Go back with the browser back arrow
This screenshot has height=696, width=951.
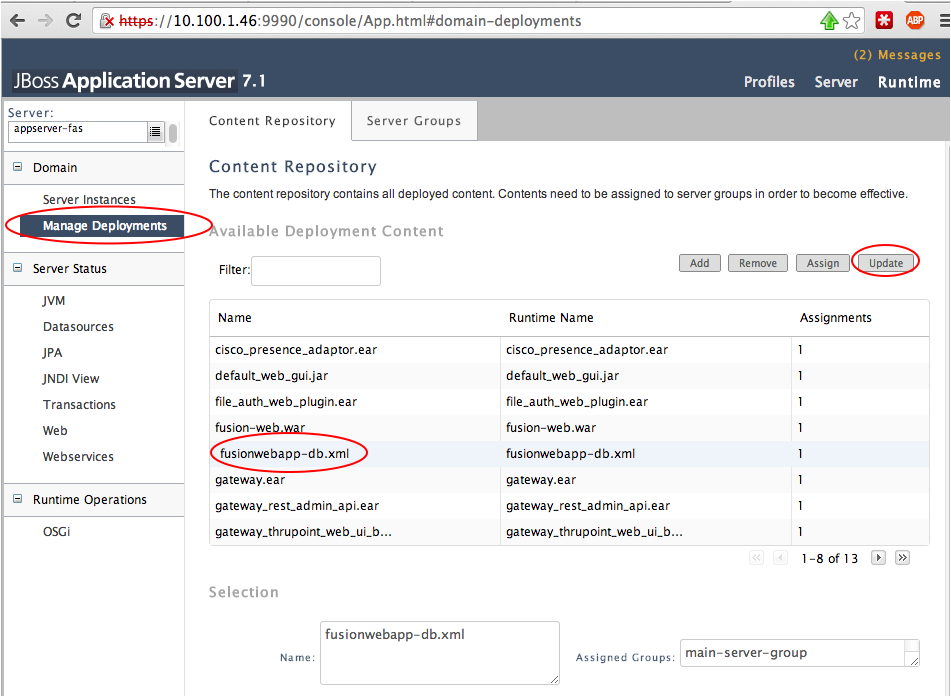18,21
